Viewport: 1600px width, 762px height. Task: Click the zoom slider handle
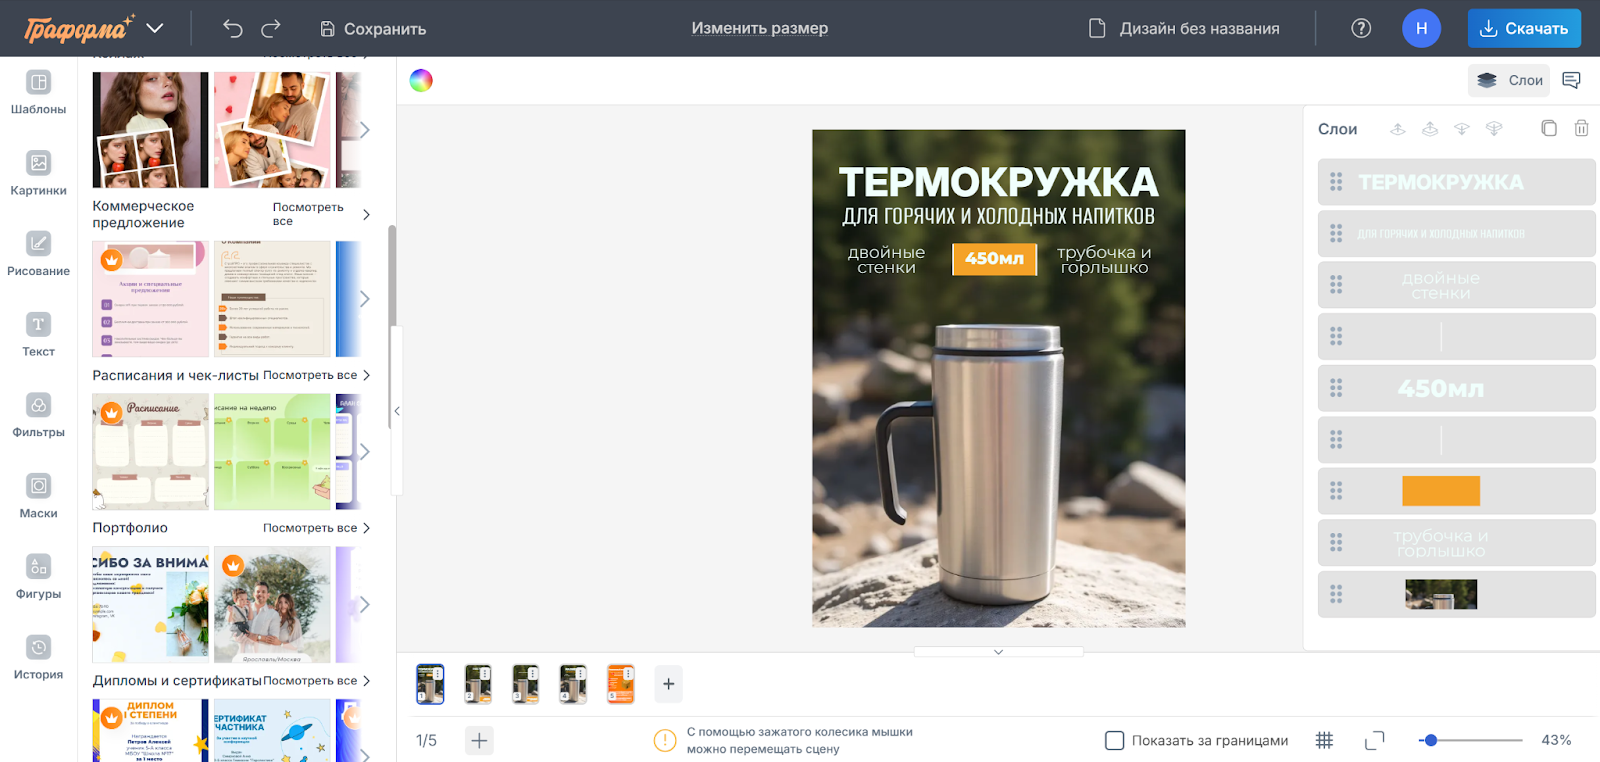click(1431, 740)
